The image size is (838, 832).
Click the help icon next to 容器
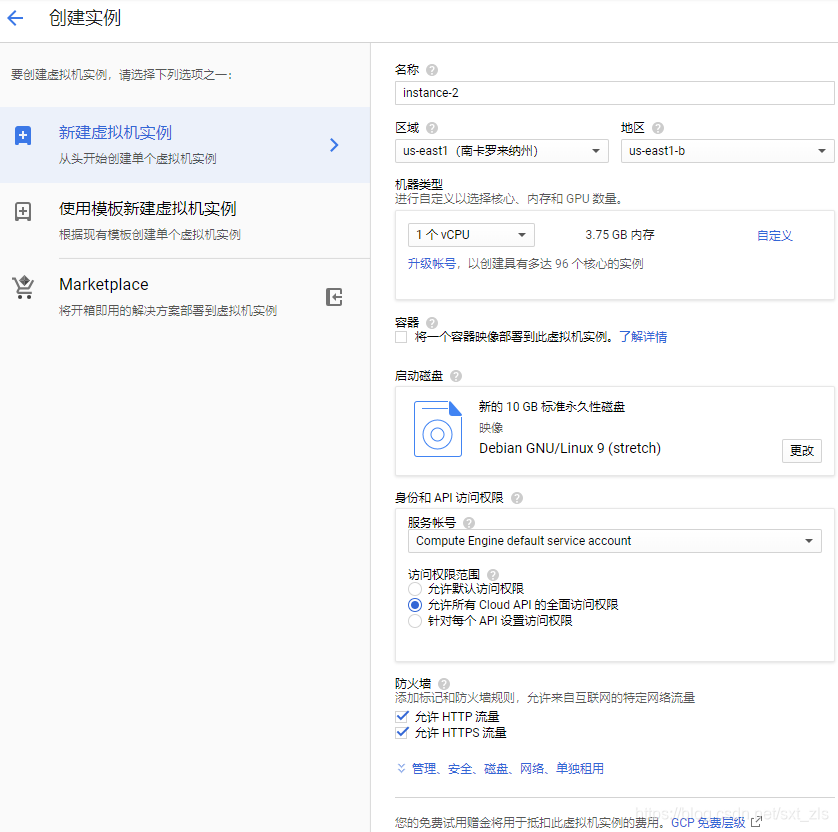click(x=432, y=323)
